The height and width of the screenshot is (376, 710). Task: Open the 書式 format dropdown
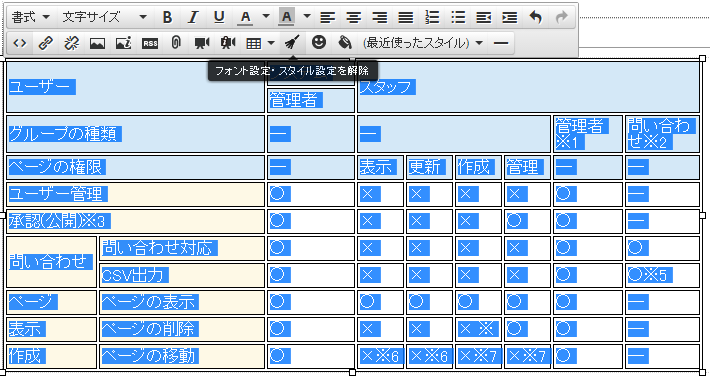tap(31, 17)
